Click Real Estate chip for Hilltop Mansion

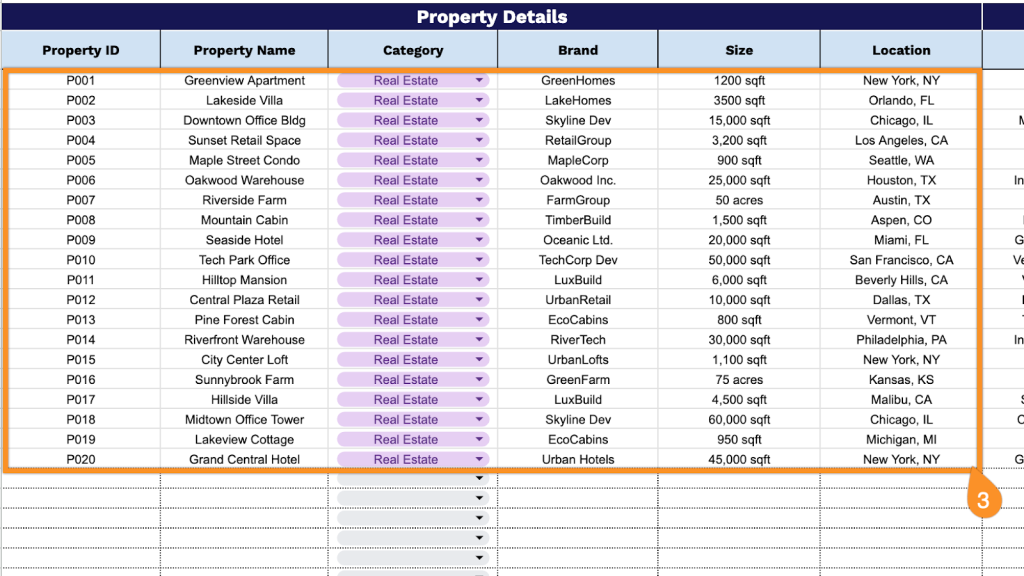point(406,280)
